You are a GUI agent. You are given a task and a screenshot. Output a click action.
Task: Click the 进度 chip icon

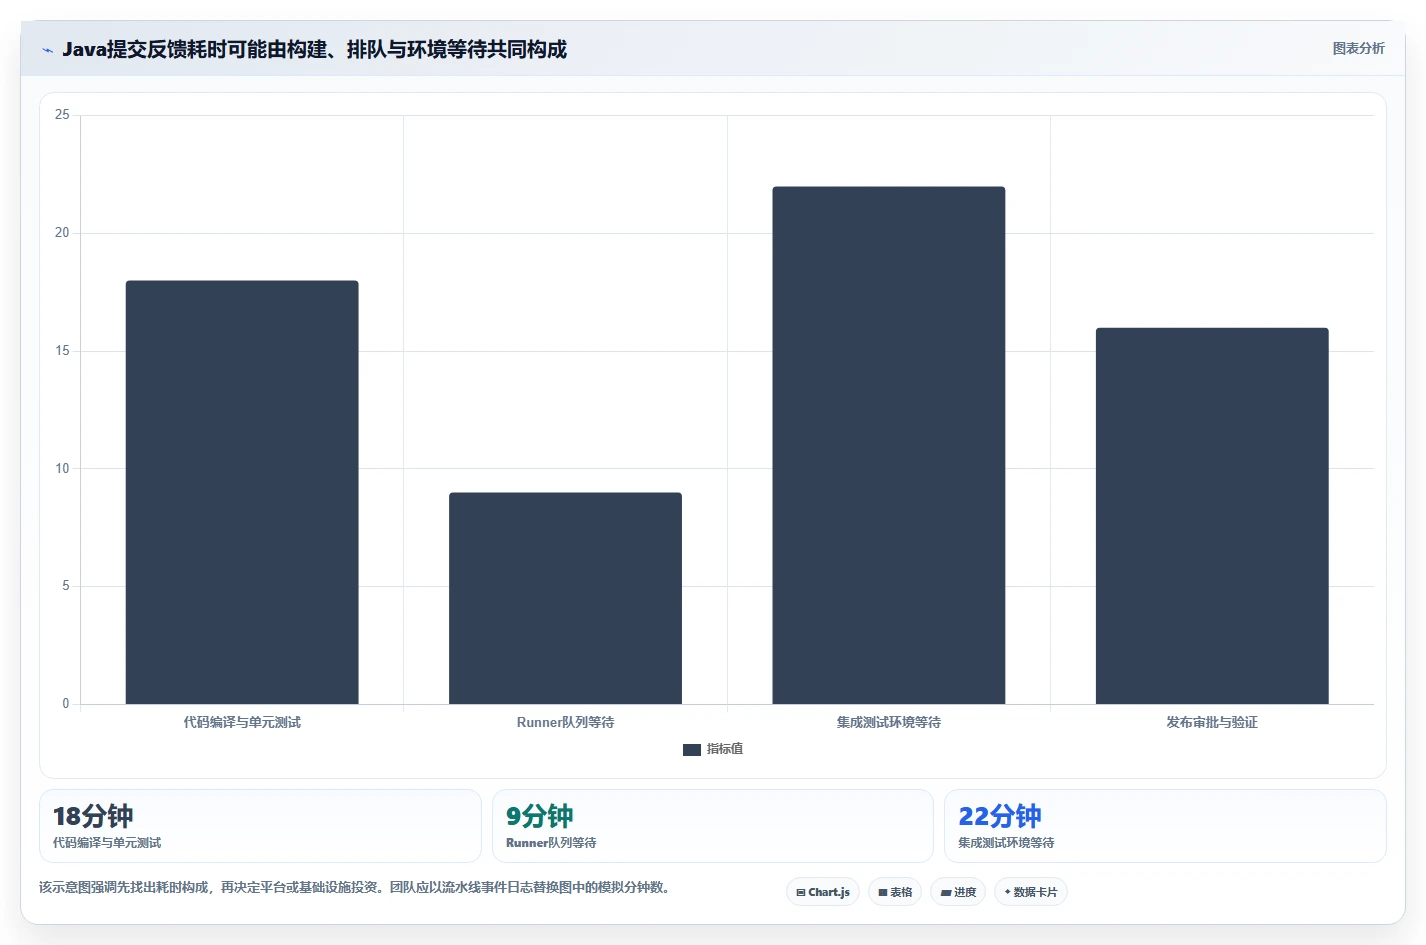pyautogui.click(x=945, y=892)
